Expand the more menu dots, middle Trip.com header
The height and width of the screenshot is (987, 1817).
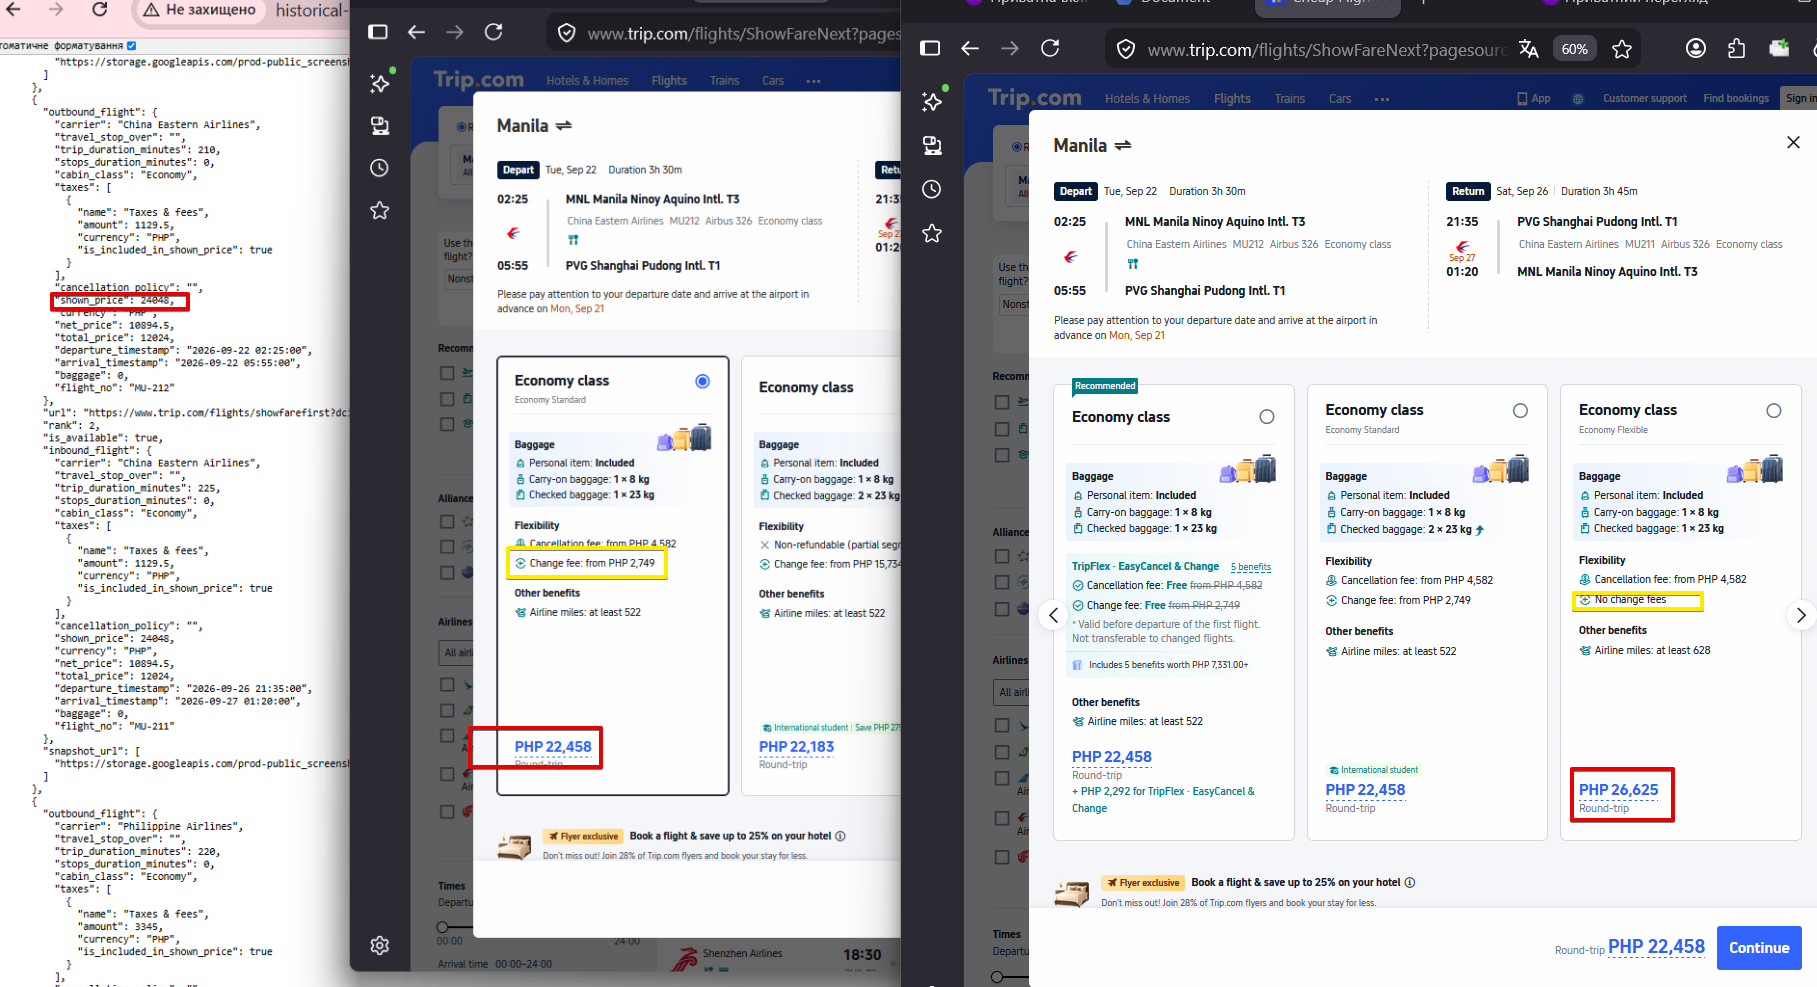tap(813, 81)
